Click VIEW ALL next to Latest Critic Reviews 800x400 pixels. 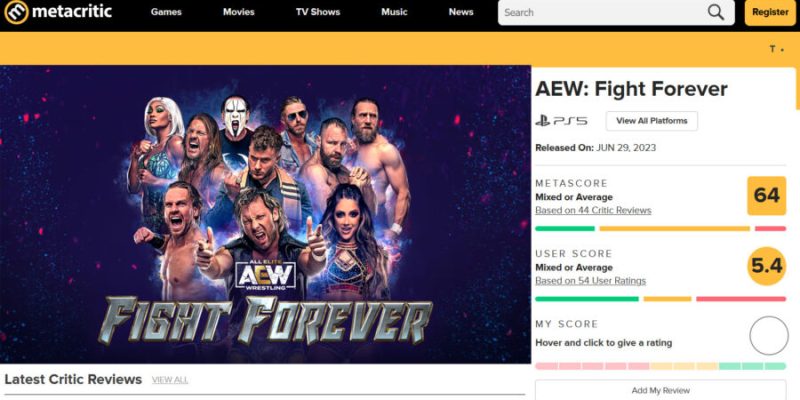click(x=170, y=380)
